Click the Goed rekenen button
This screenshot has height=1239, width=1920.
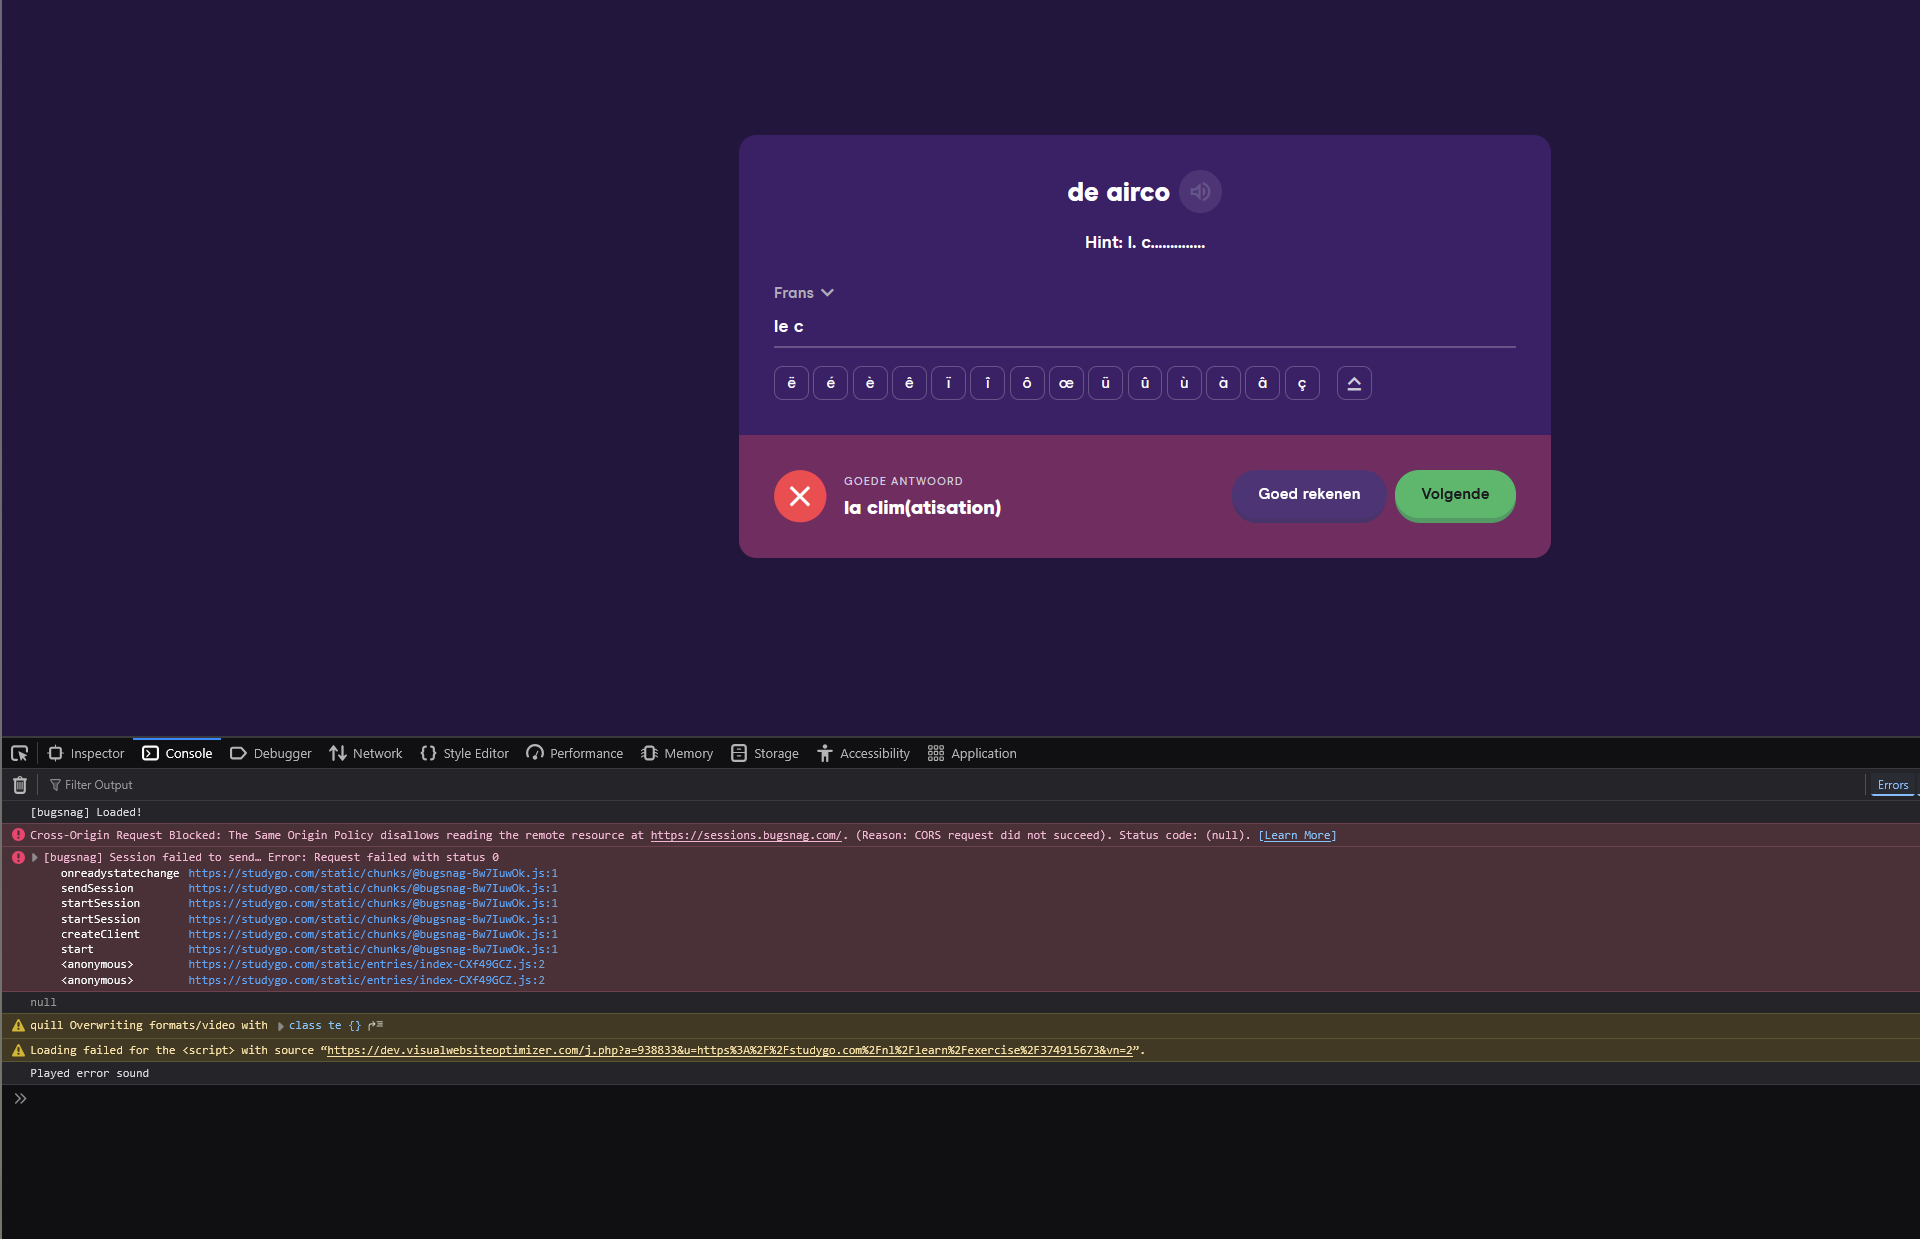tap(1308, 494)
